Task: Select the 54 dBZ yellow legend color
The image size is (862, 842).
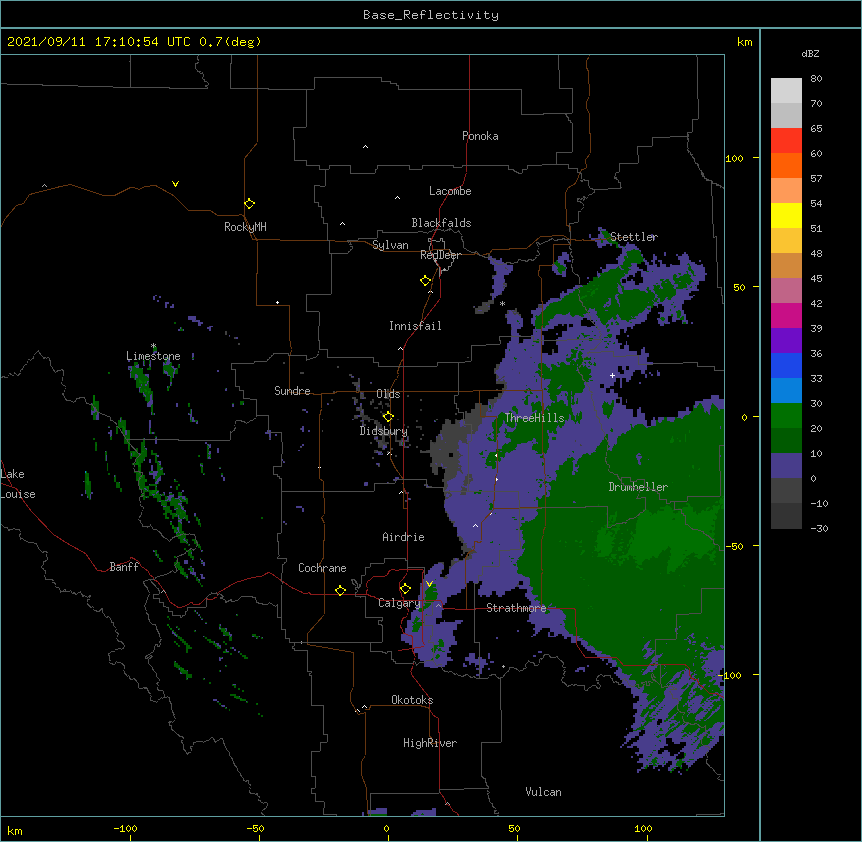Action: click(x=786, y=215)
